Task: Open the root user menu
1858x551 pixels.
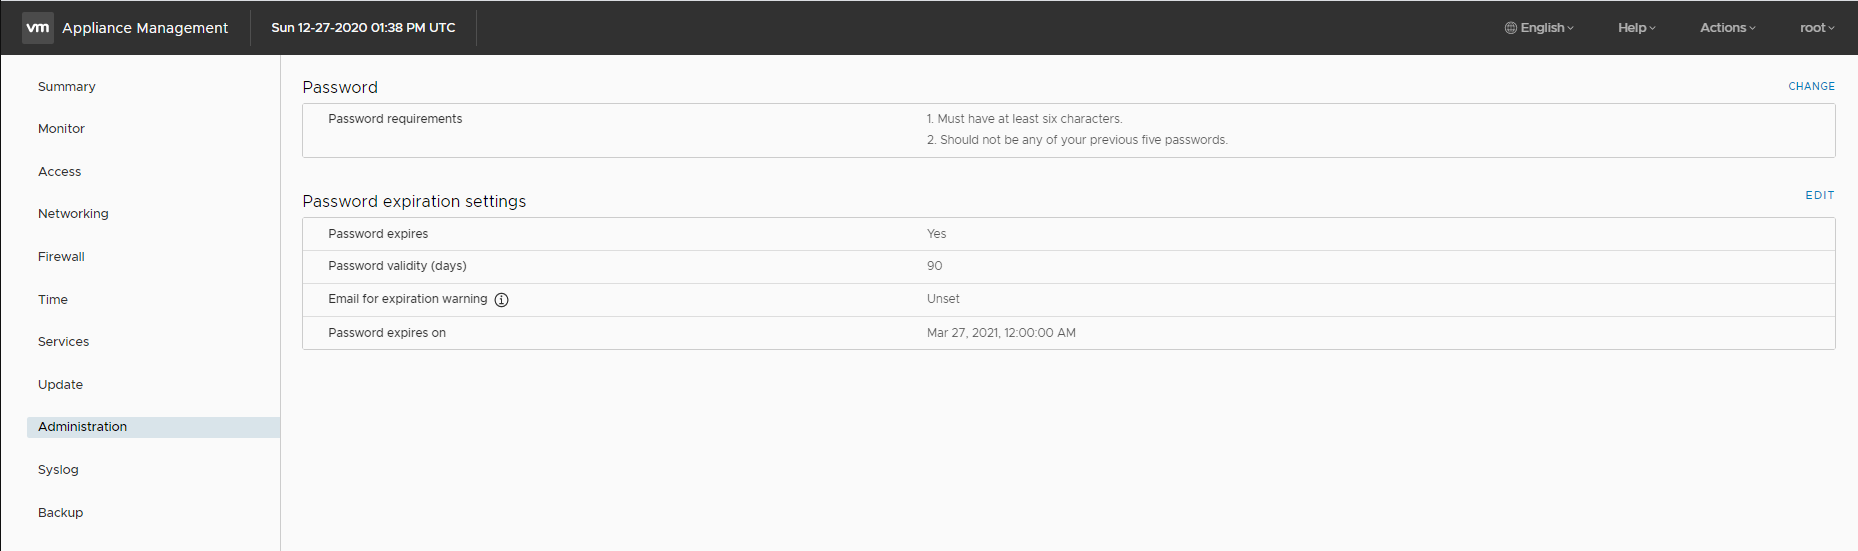Action: (1816, 28)
